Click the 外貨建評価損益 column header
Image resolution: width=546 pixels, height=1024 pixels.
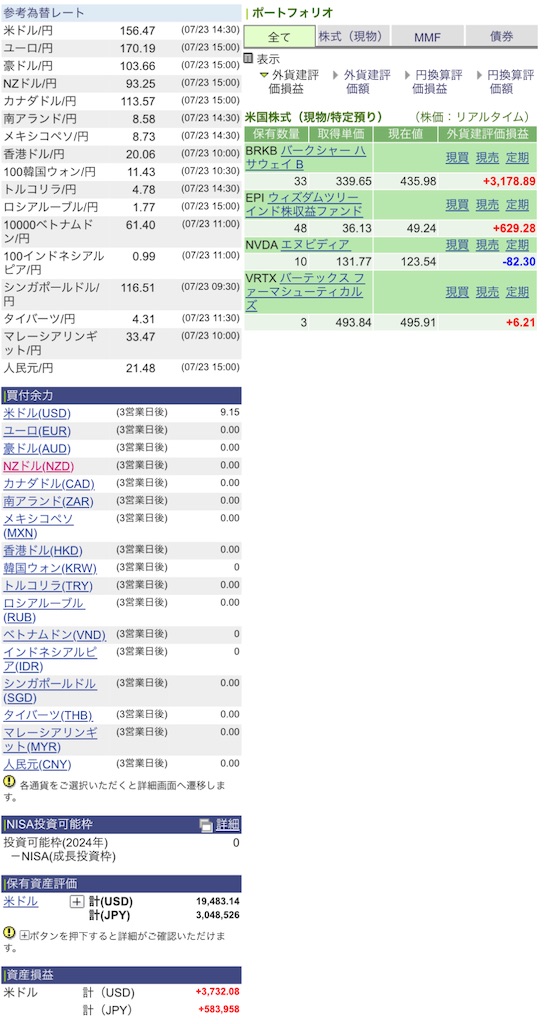point(488,134)
